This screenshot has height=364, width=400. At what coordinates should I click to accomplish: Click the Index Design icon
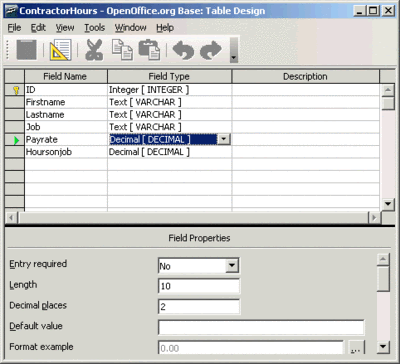(61, 50)
